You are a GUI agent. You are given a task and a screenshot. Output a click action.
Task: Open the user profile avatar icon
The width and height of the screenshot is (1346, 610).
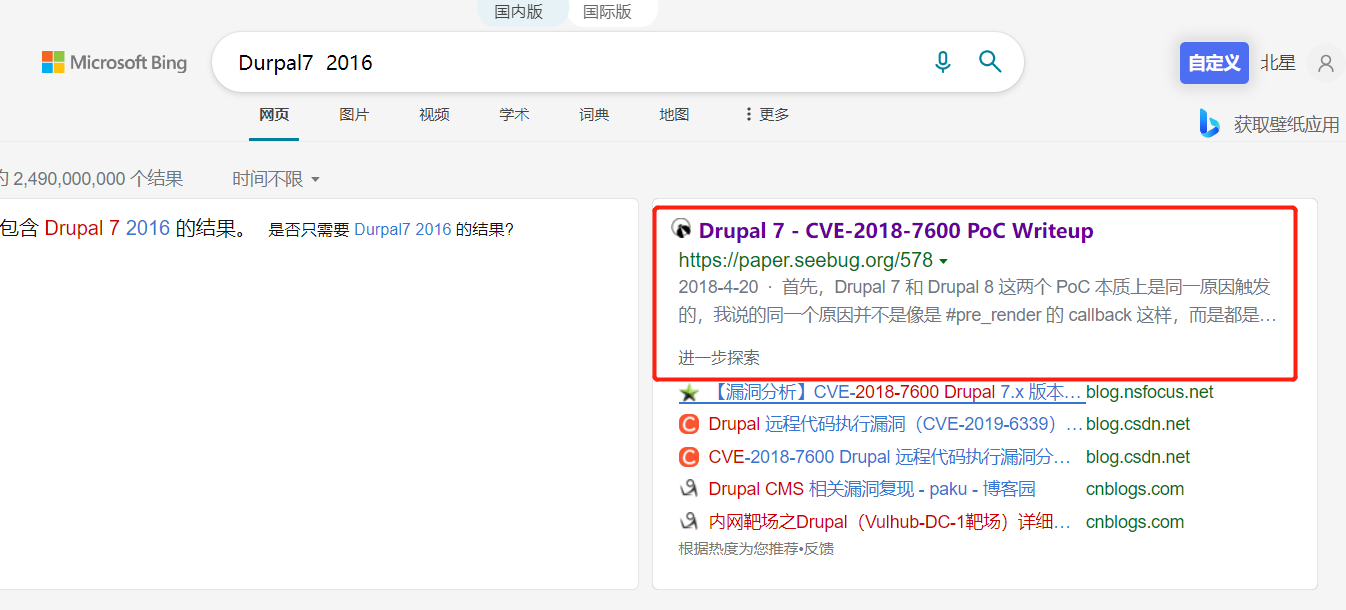pos(1326,63)
